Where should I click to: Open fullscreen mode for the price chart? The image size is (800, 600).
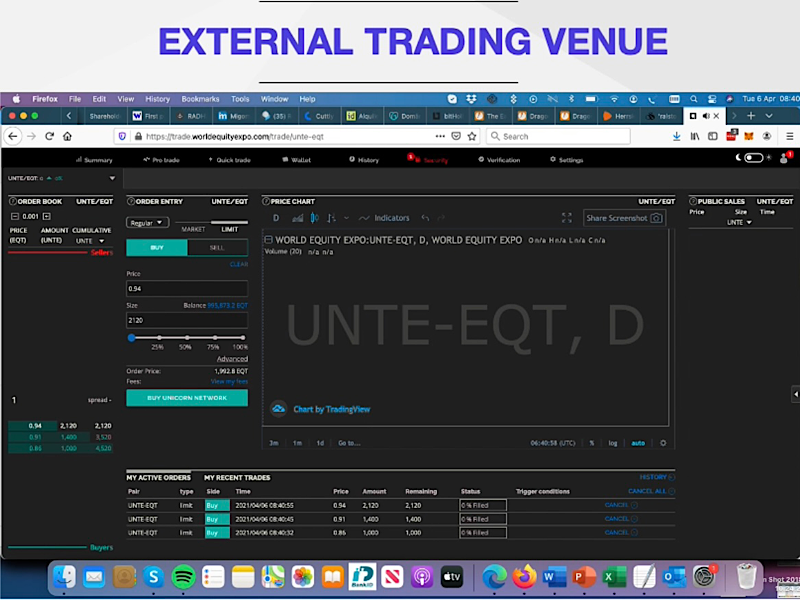pos(567,218)
